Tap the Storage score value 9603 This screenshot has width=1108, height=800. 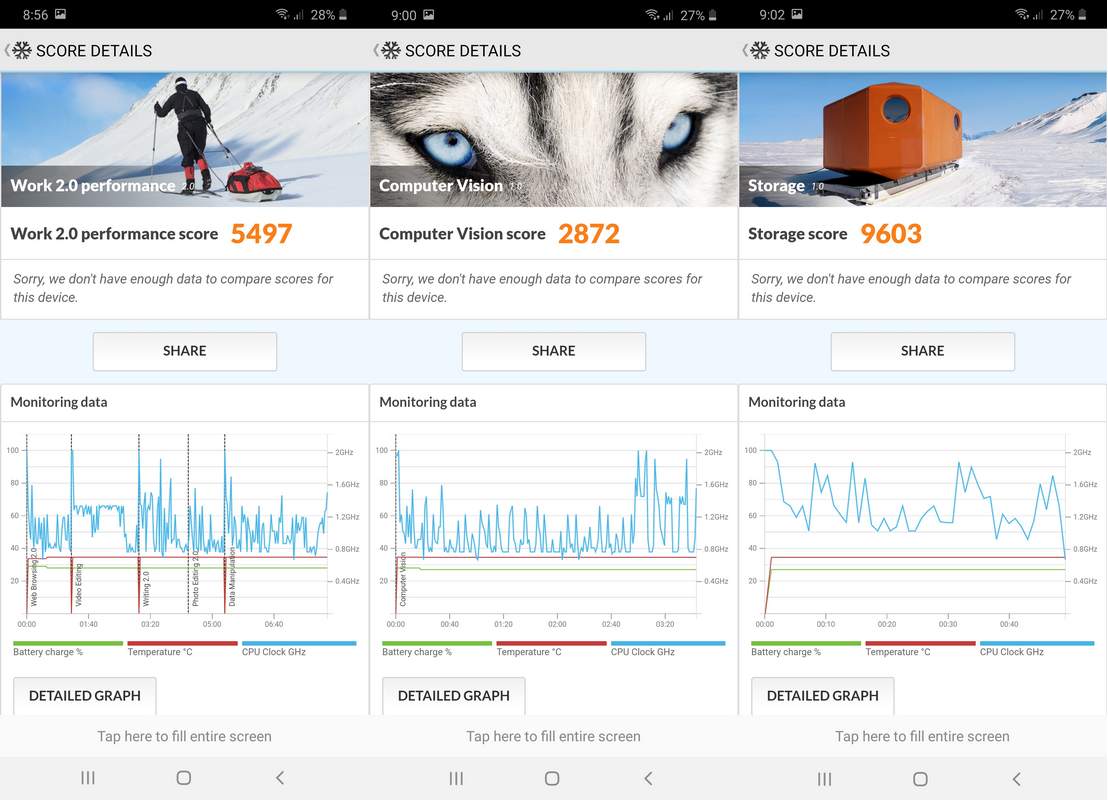pyautogui.click(x=891, y=234)
